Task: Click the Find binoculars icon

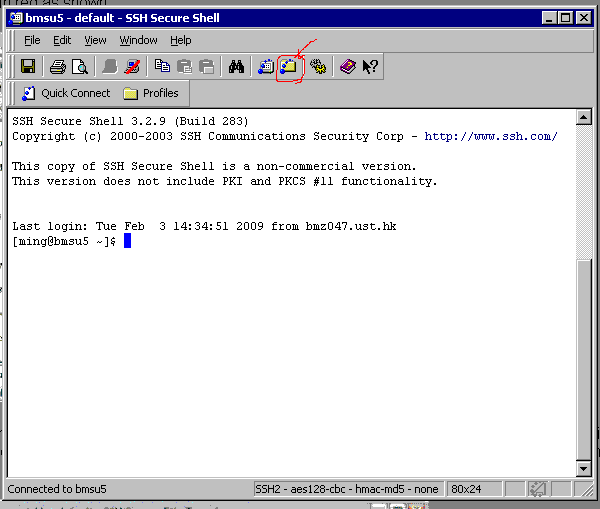Action: (237, 67)
